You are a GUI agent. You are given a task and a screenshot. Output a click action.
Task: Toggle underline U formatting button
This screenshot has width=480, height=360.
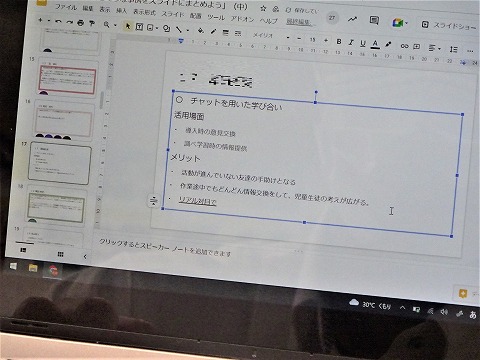pyautogui.click(x=363, y=43)
